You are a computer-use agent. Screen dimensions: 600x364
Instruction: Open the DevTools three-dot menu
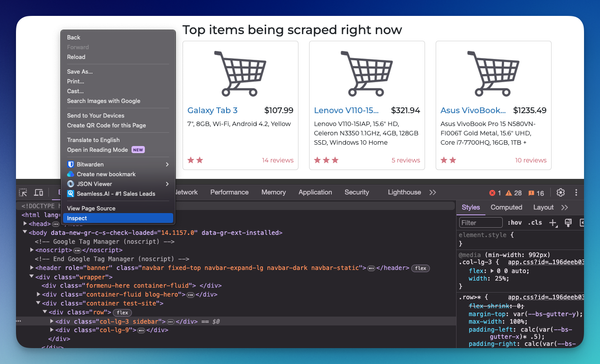pyautogui.click(x=576, y=193)
